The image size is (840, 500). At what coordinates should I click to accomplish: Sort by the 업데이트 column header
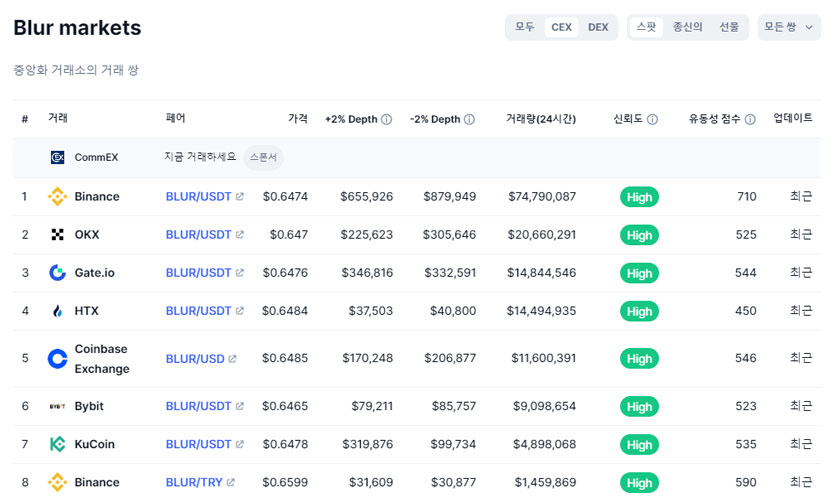tap(793, 118)
